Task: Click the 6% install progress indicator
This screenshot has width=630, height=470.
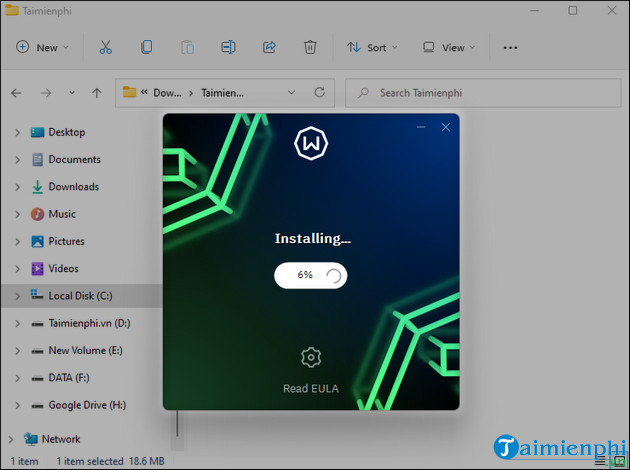Action: (311, 275)
